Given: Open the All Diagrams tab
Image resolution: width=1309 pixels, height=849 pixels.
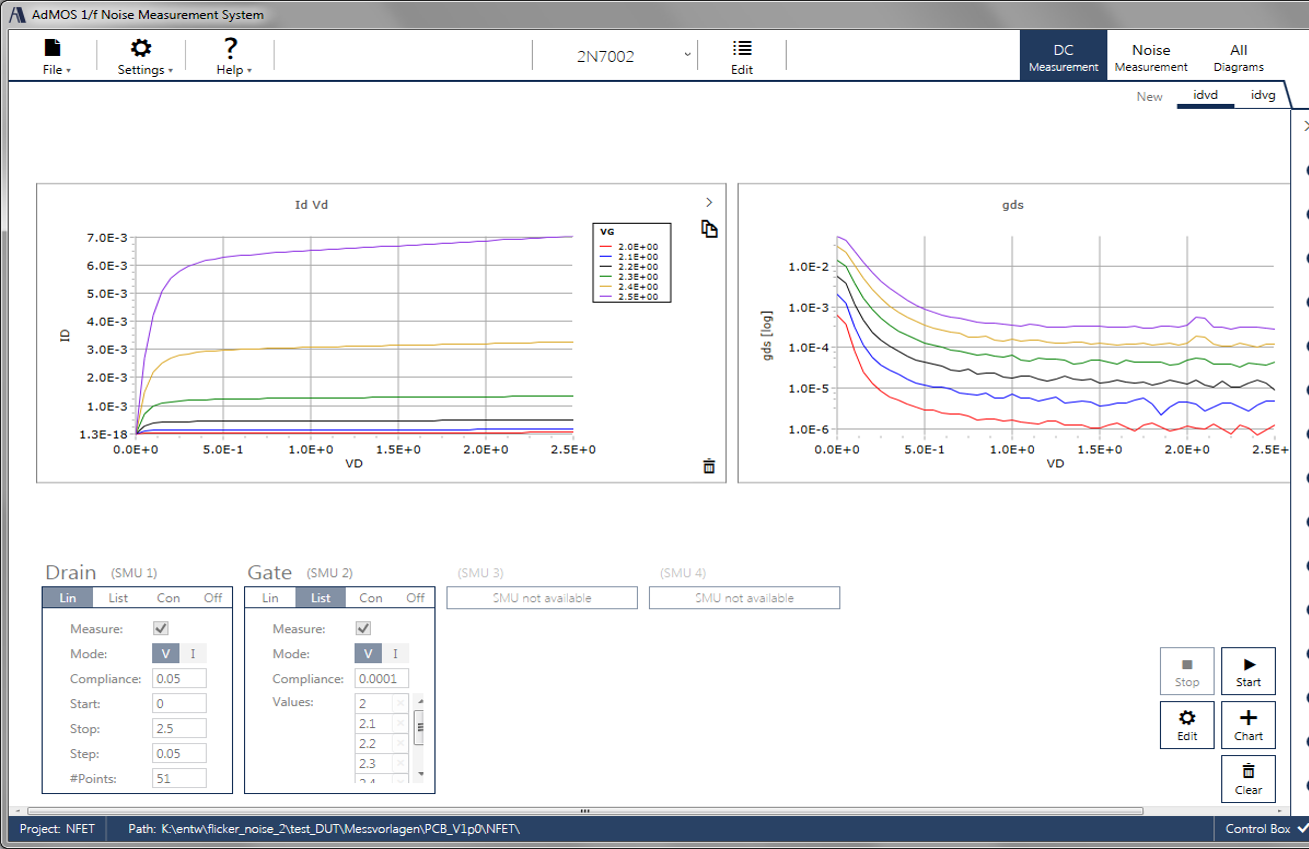Looking at the screenshot, I should (1239, 57).
